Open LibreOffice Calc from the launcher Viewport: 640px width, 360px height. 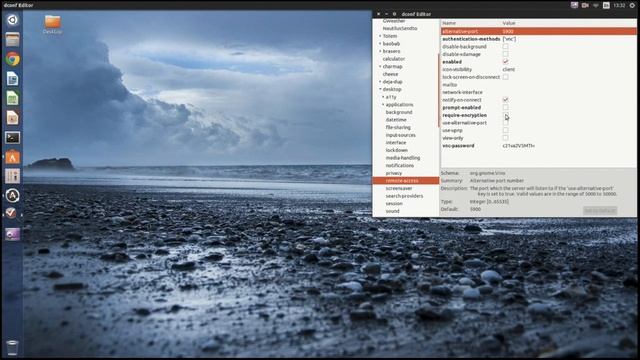click(12, 98)
